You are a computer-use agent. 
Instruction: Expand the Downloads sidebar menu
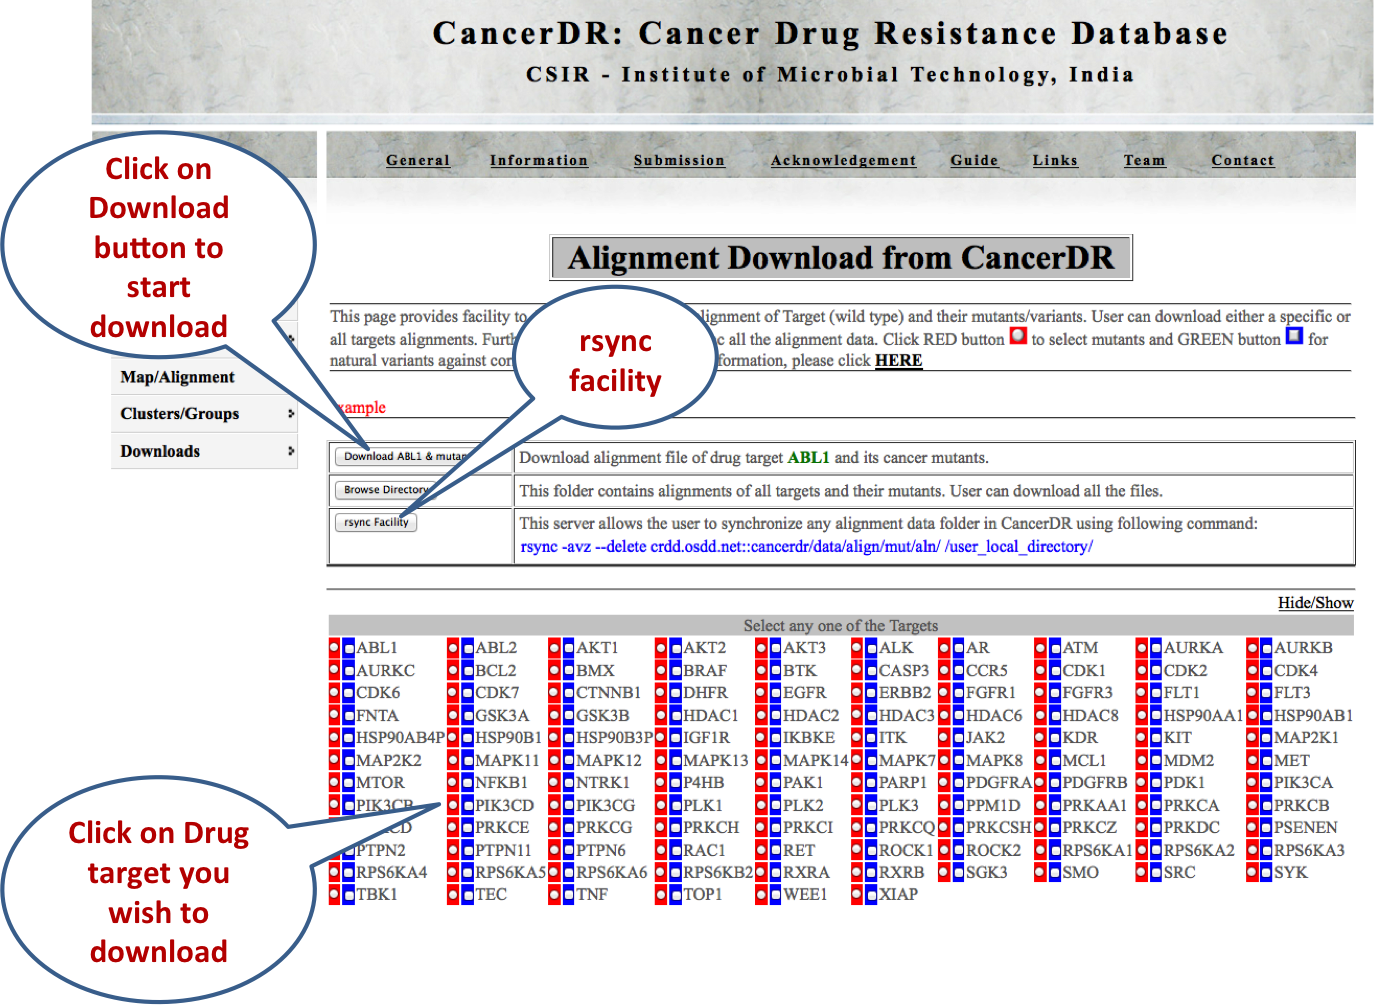coord(204,452)
